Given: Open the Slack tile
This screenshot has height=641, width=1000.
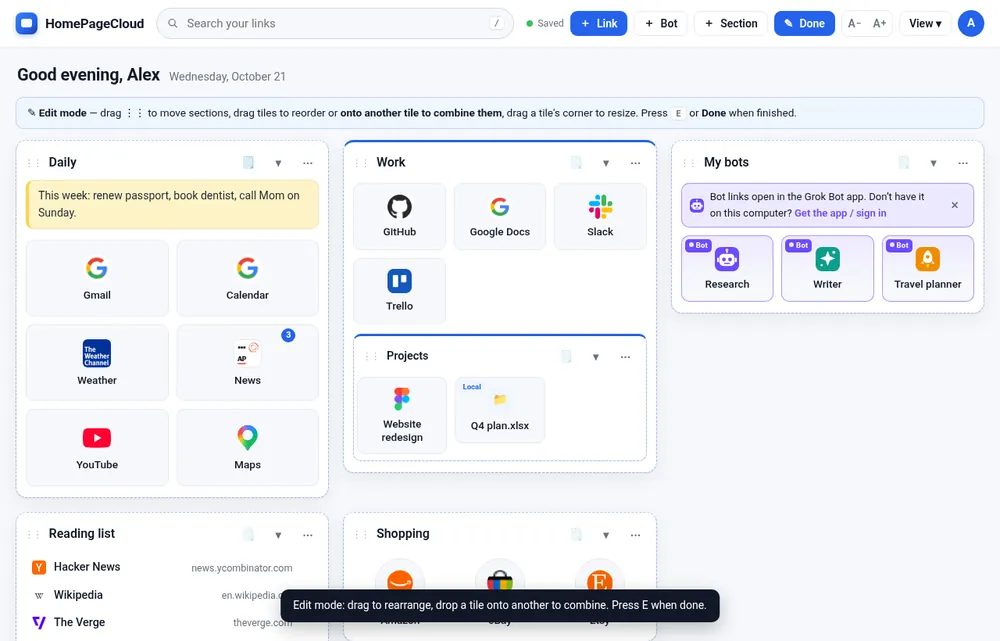Looking at the screenshot, I should (x=600, y=216).
